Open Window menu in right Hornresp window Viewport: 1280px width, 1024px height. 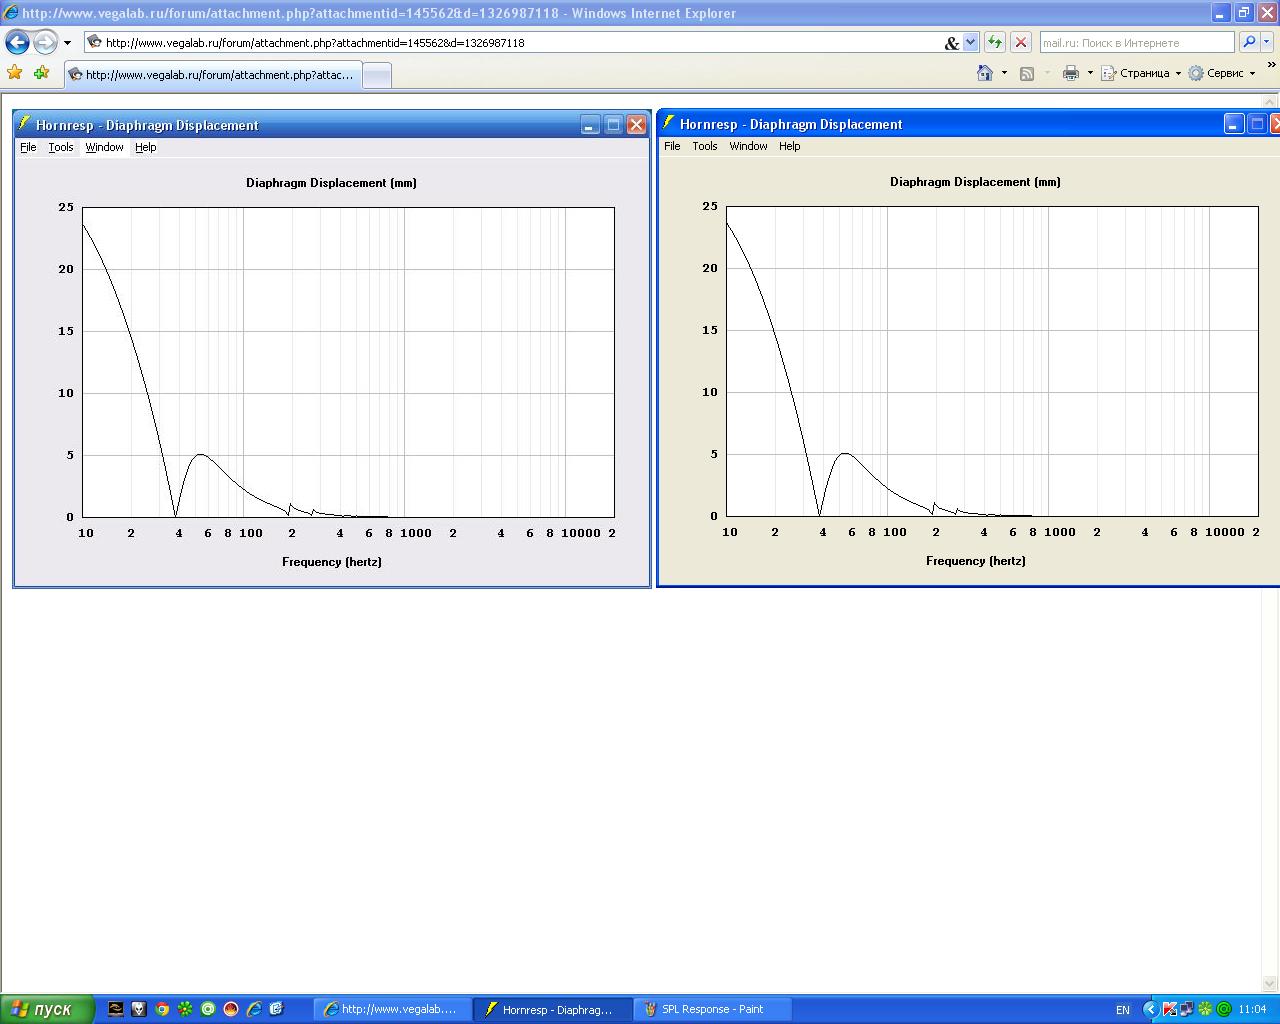click(x=748, y=146)
